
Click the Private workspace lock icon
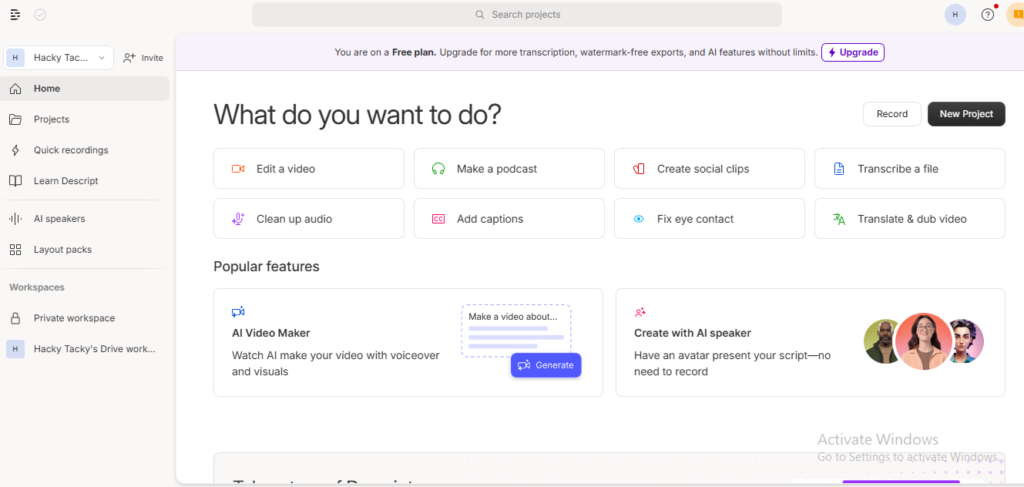tap(16, 318)
